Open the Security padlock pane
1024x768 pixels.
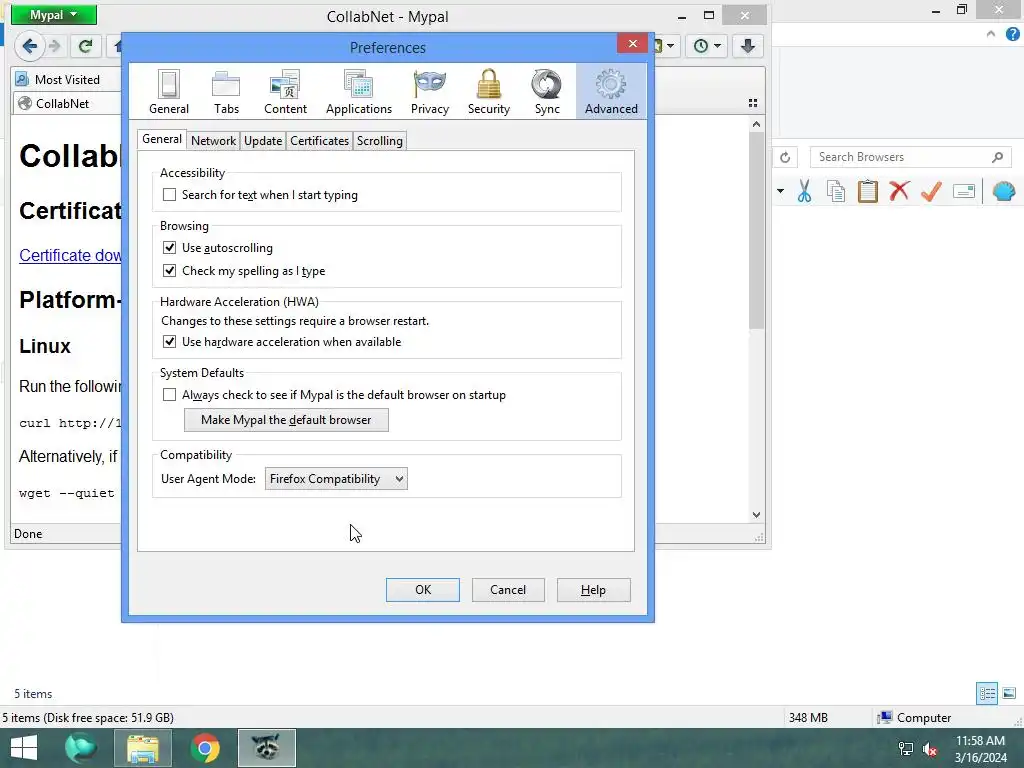(488, 92)
